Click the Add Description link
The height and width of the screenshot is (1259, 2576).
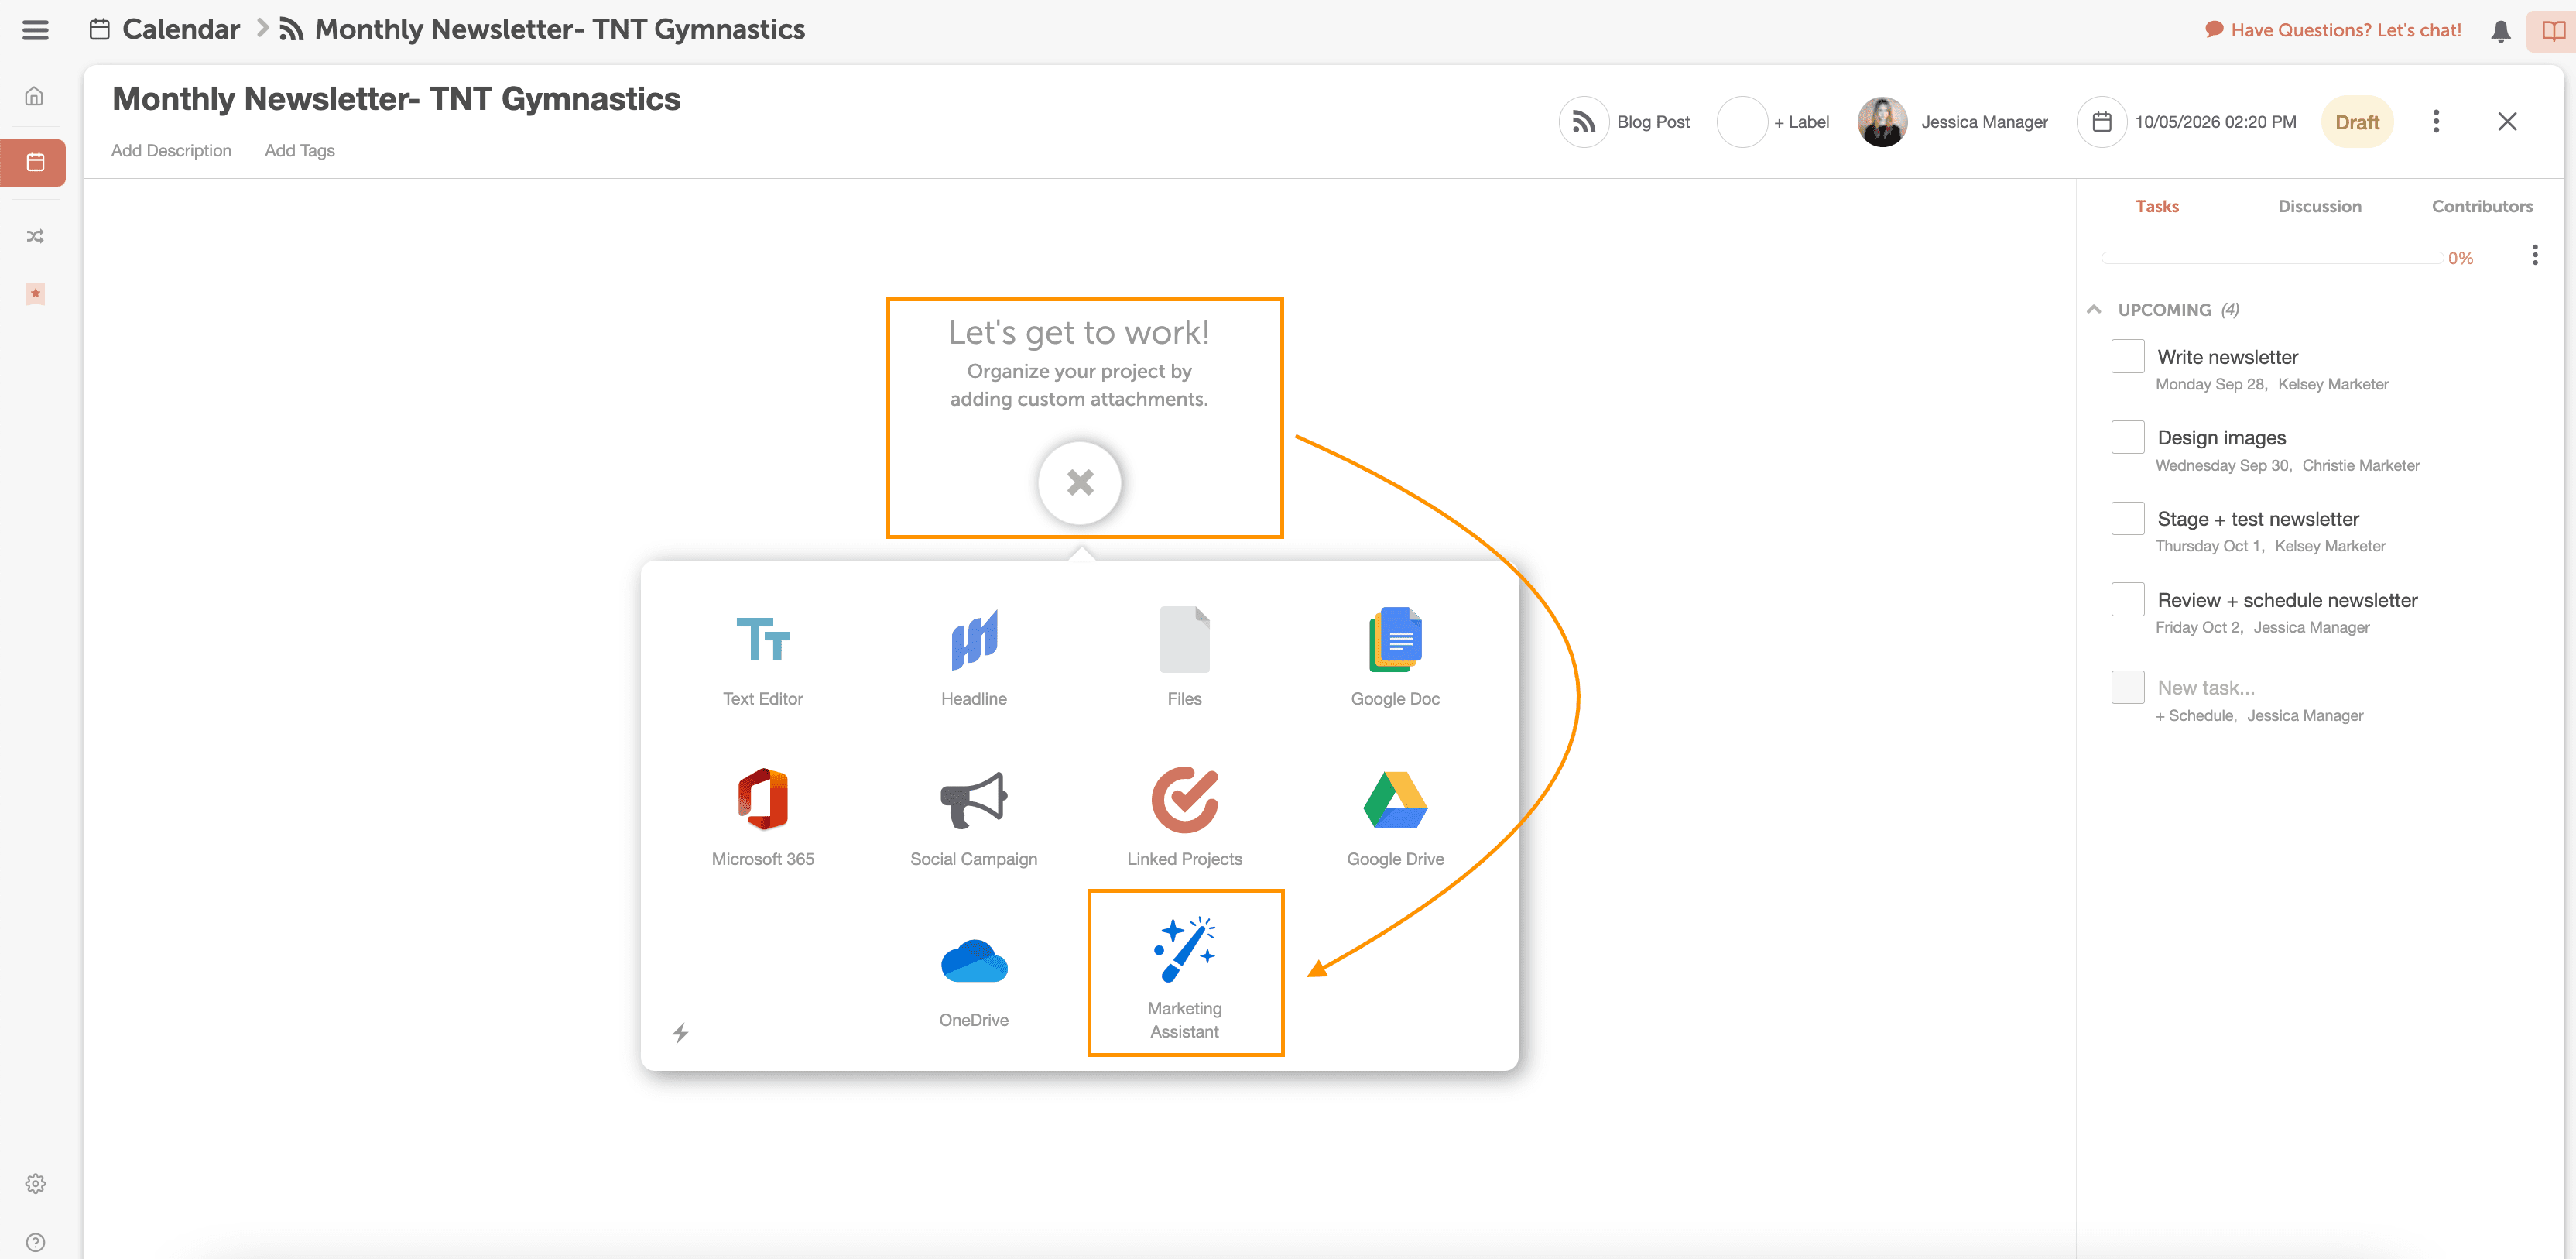pyautogui.click(x=171, y=150)
